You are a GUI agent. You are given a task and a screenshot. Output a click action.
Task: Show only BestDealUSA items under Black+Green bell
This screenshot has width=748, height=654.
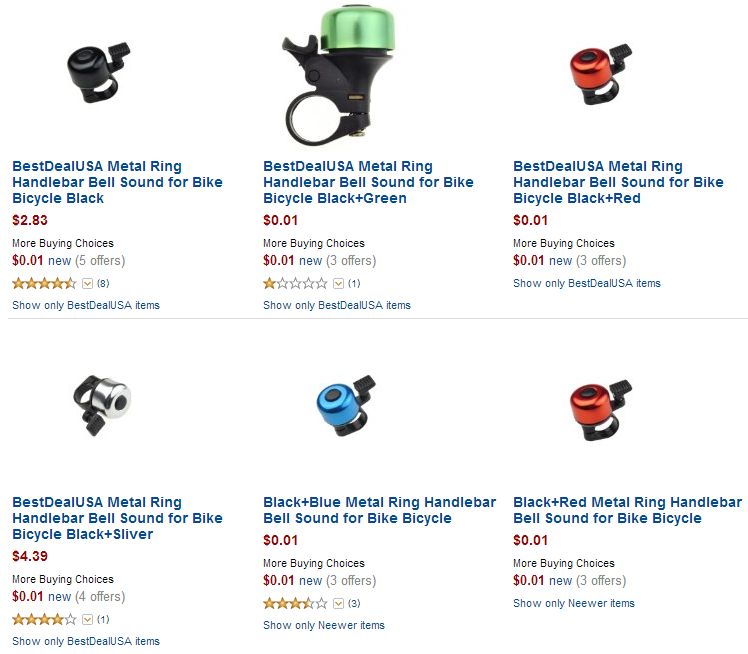click(x=336, y=305)
